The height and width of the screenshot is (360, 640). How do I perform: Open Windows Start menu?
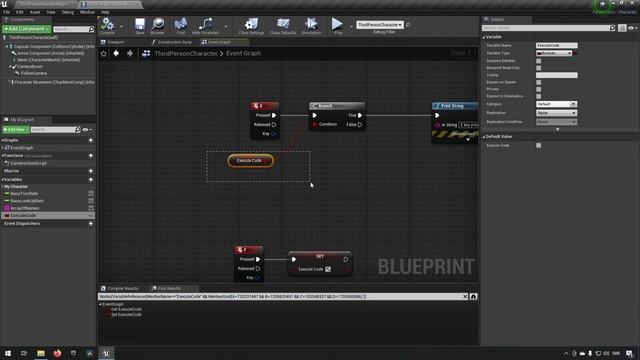[x=8, y=353]
